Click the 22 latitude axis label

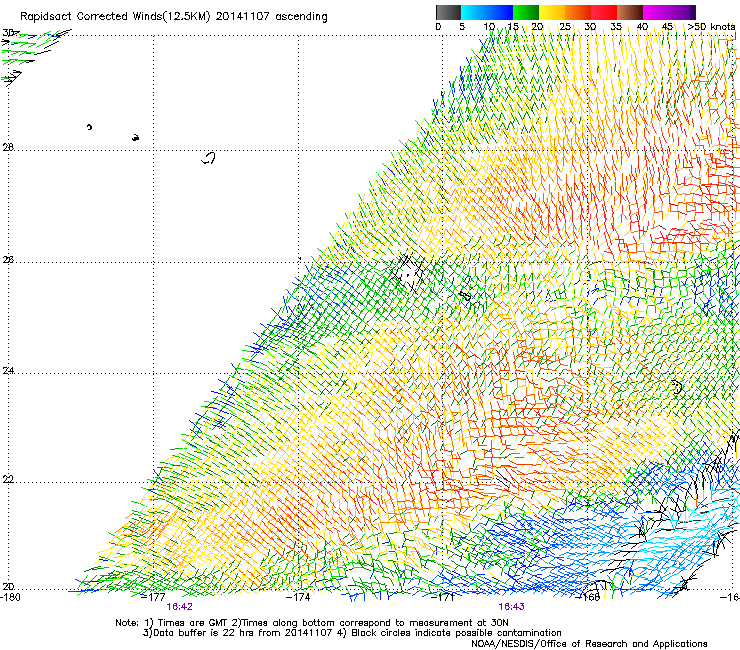[x=8, y=480]
